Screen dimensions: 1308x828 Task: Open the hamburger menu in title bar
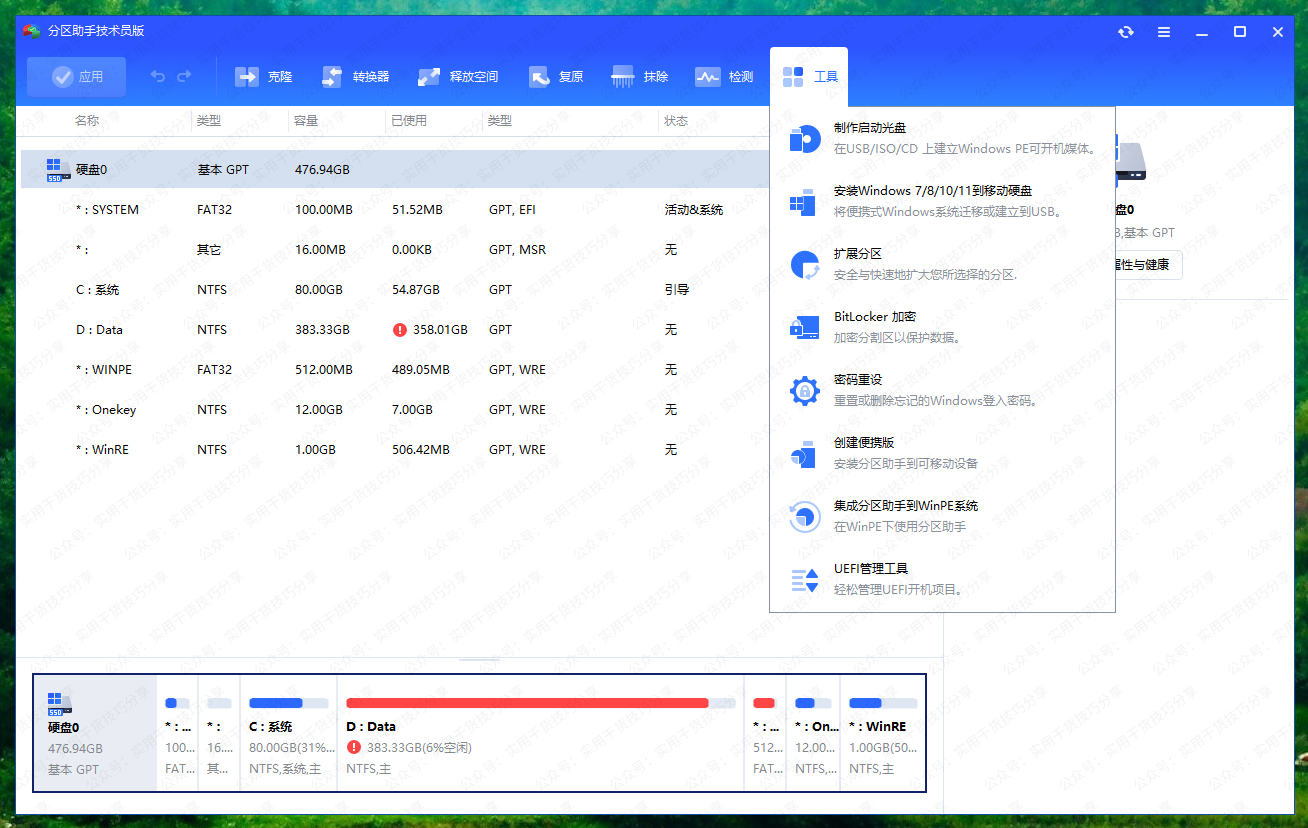[x=1163, y=31]
